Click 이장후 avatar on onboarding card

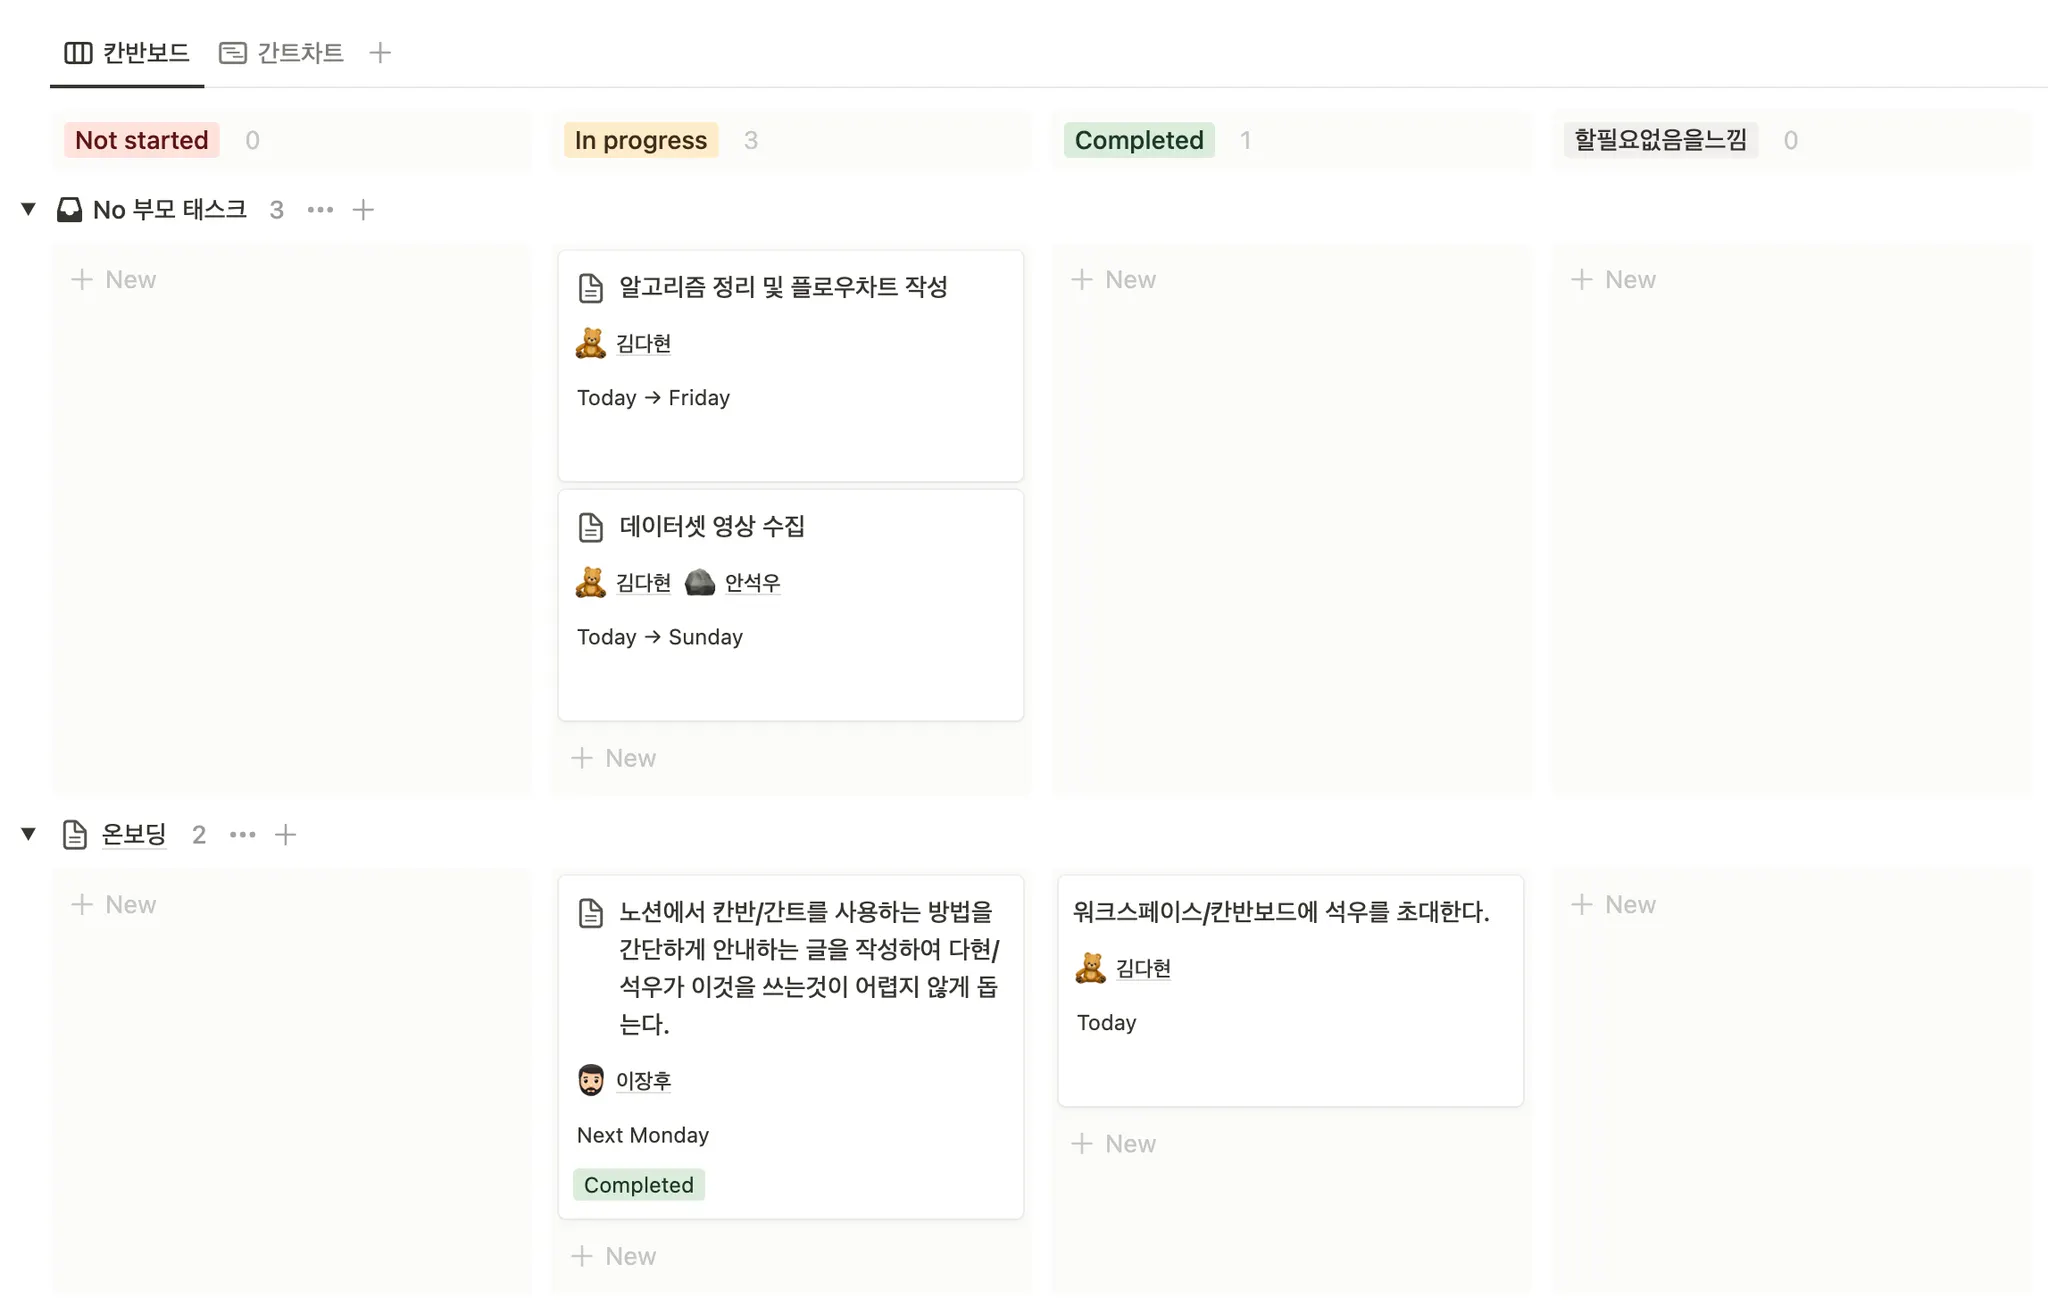click(591, 1080)
